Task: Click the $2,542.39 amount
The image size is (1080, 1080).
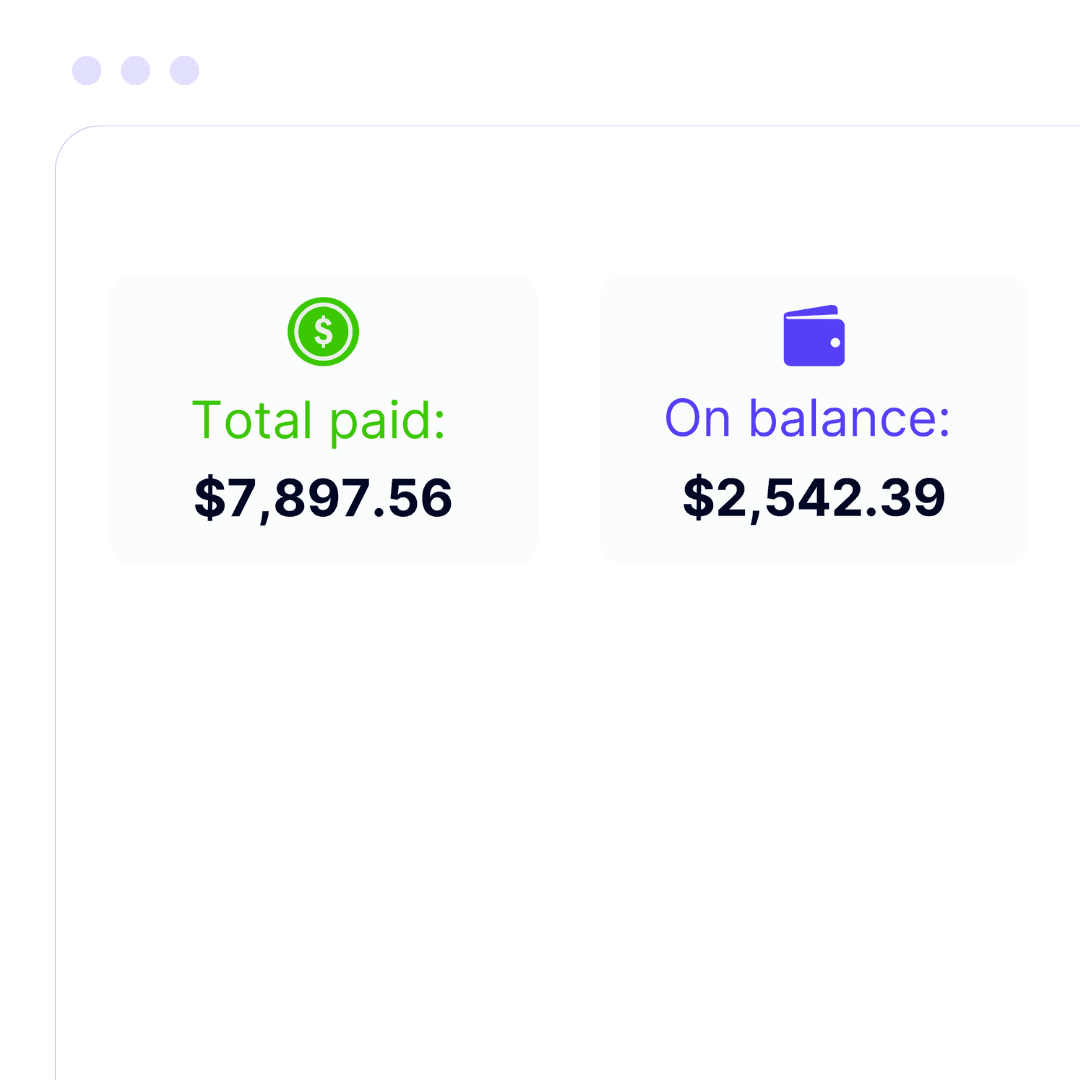Action: tap(814, 497)
